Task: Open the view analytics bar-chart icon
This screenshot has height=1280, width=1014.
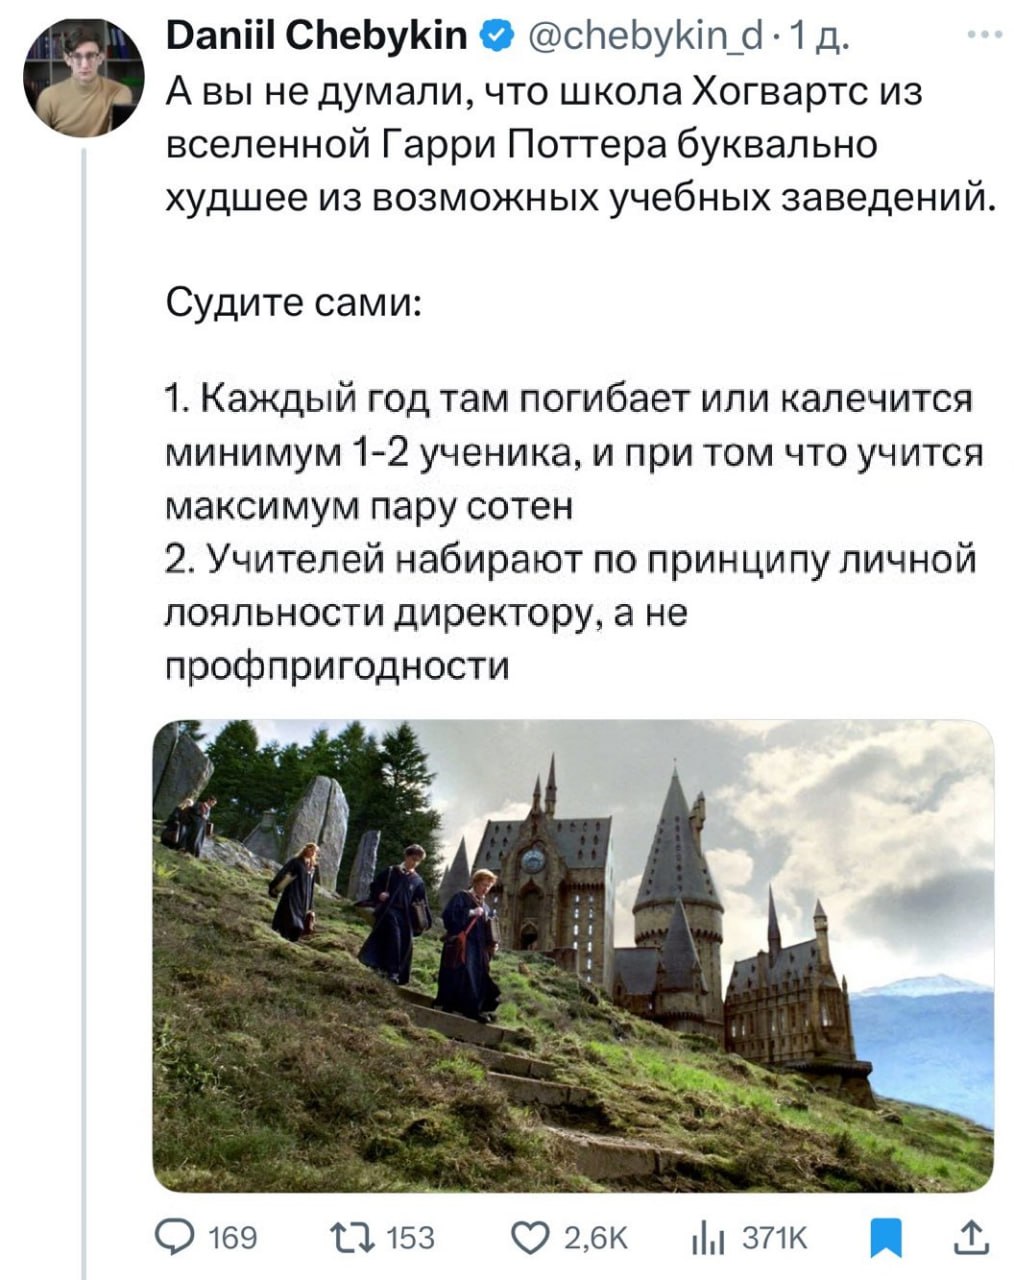Action: [708, 1240]
